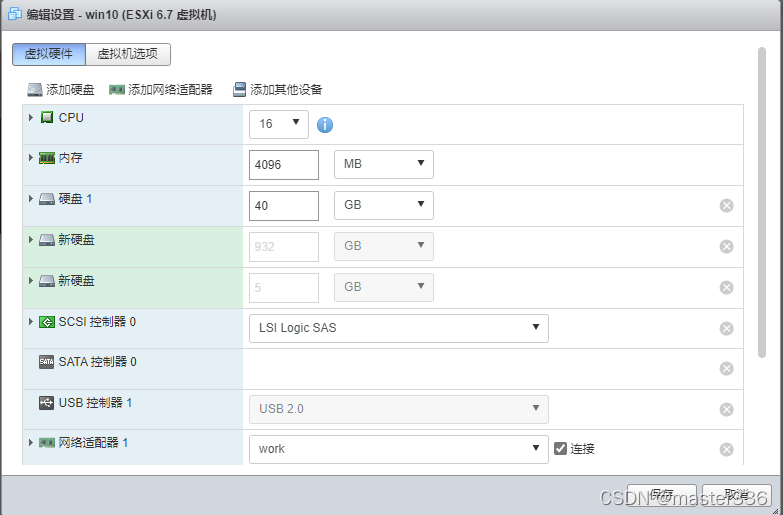The width and height of the screenshot is (783, 515).
Task: Switch to the 虚拟机选项 tab
Action: point(128,54)
